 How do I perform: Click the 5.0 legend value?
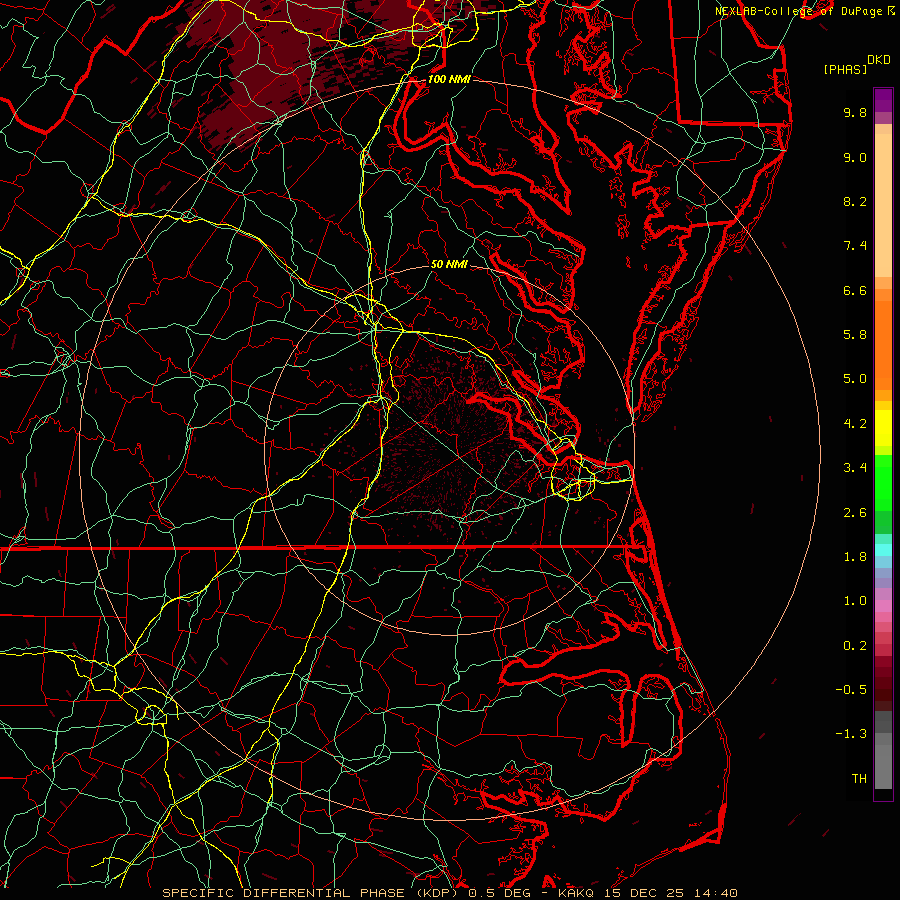tap(855, 379)
